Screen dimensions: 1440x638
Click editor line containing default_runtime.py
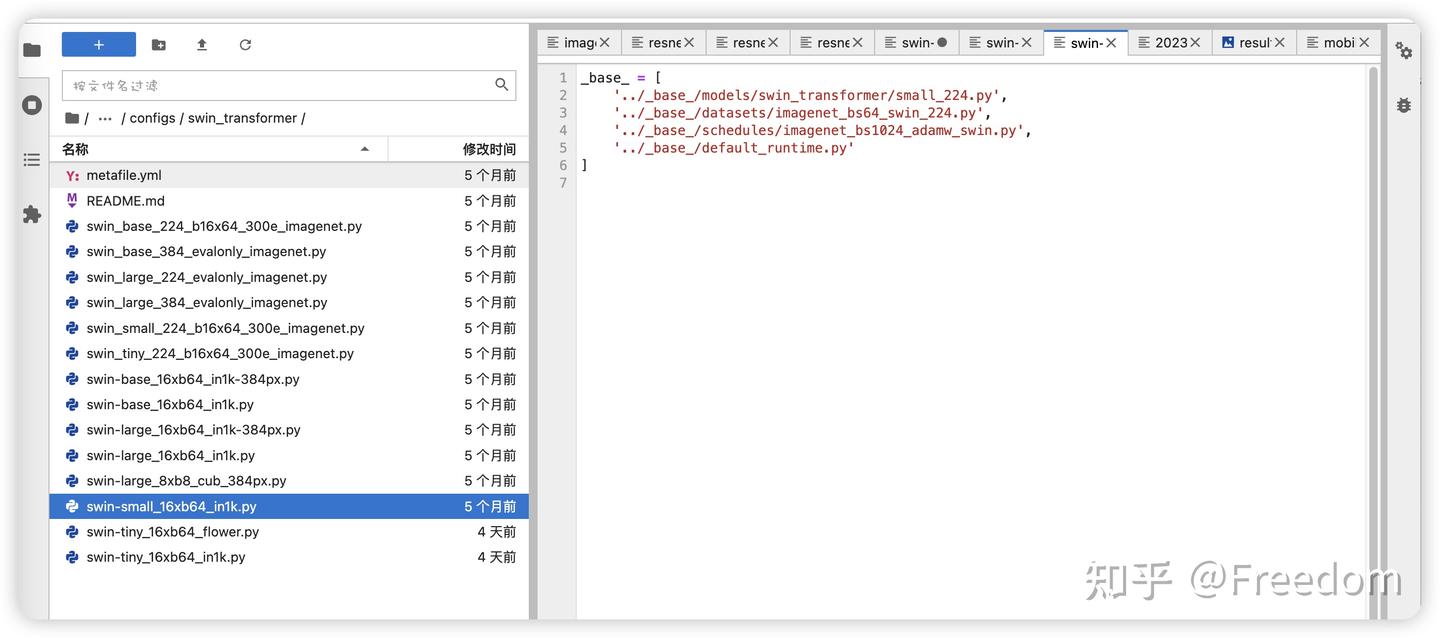click(735, 148)
